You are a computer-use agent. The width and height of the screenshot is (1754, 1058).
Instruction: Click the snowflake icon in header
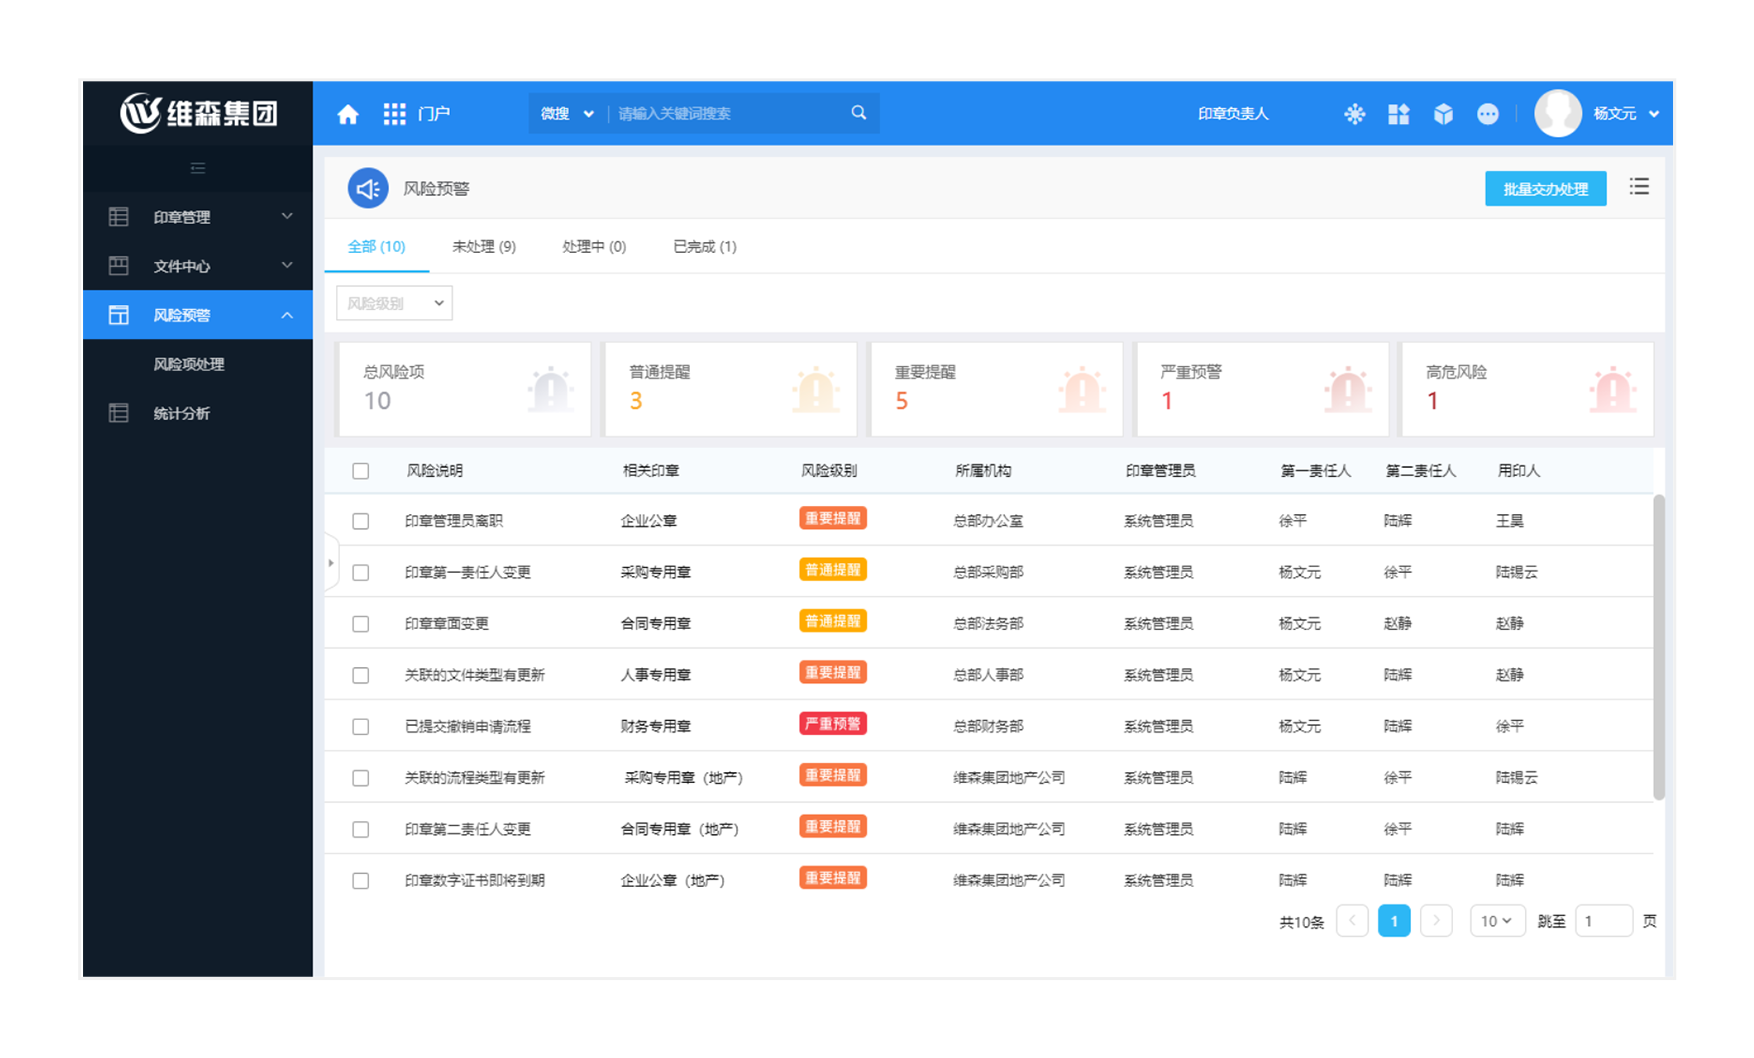pos(1354,114)
